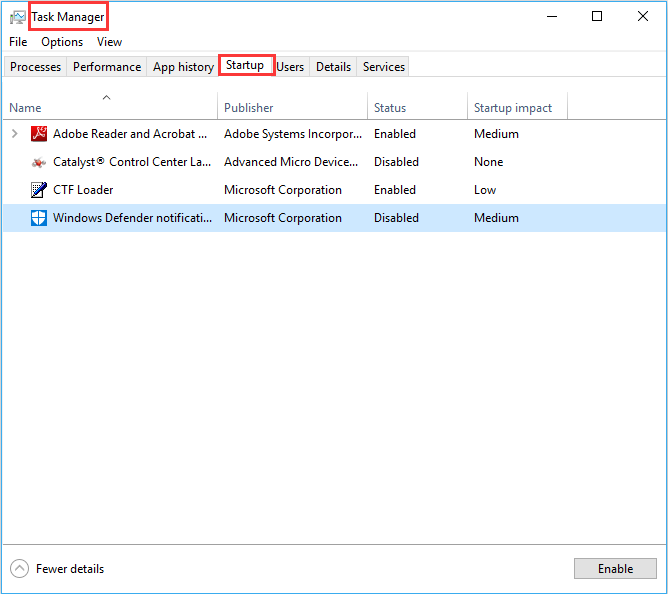Sort by the Name column header

tap(26, 108)
